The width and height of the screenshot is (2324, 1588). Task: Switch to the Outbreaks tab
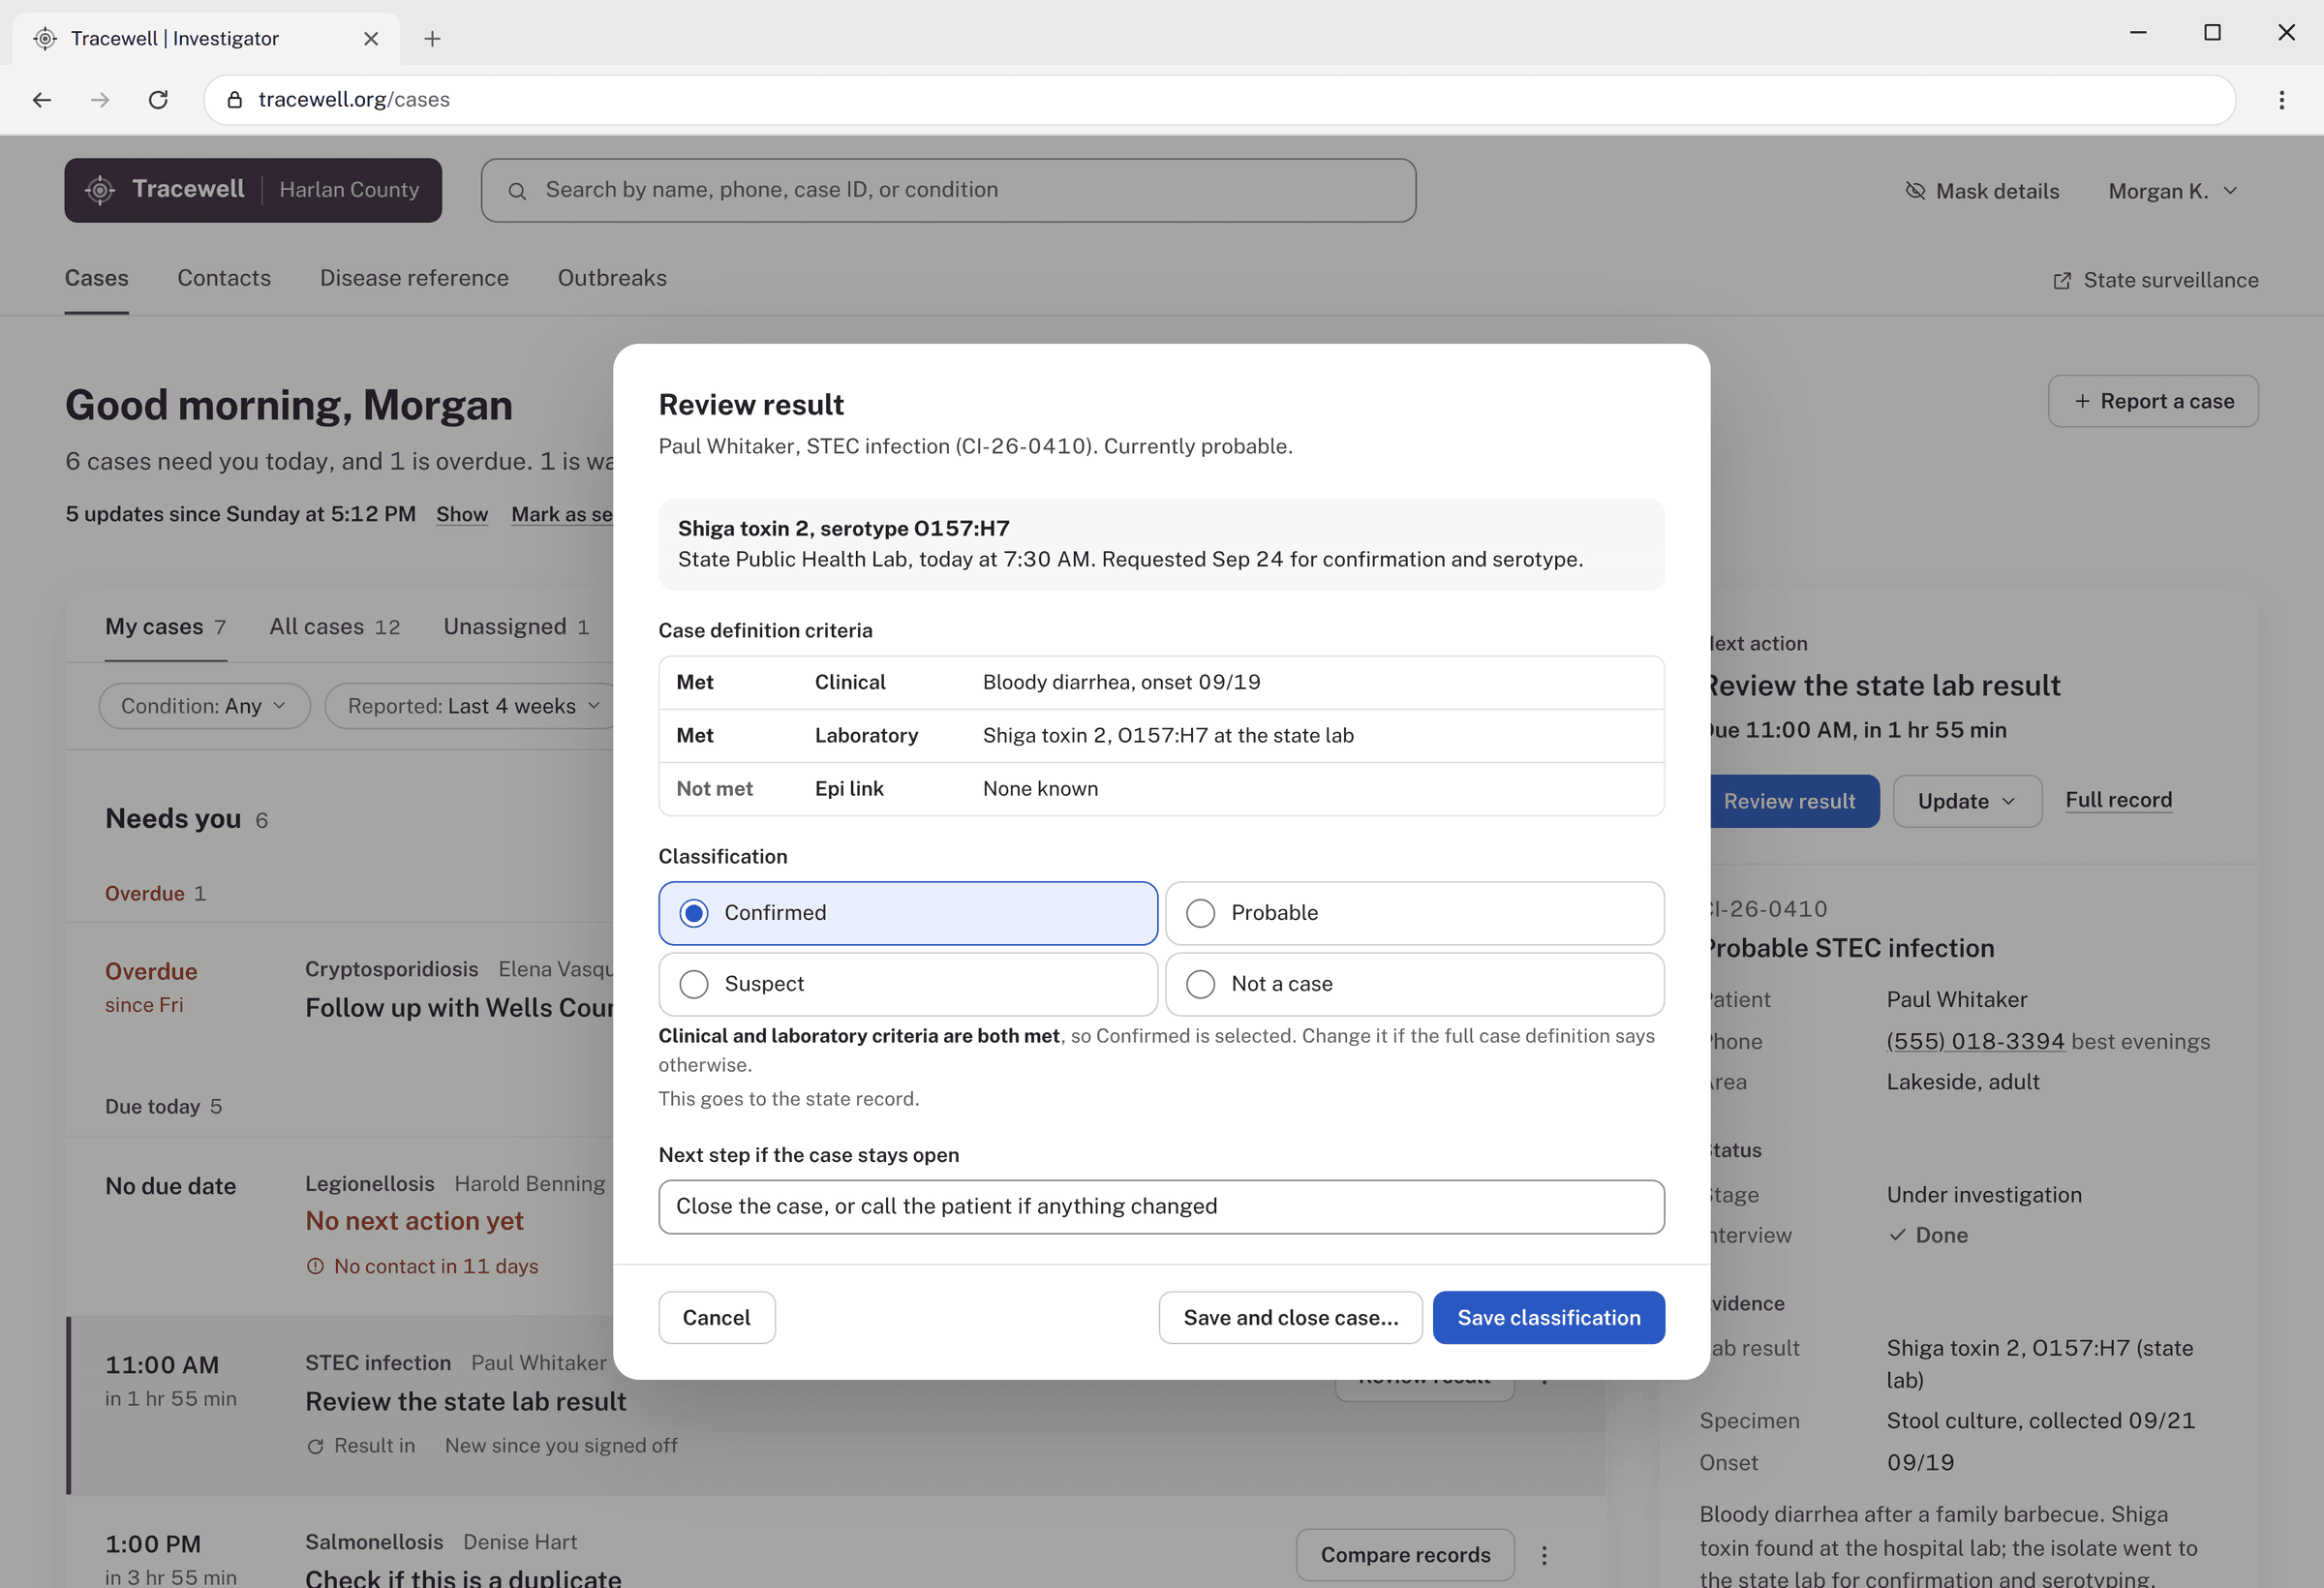click(x=612, y=278)
